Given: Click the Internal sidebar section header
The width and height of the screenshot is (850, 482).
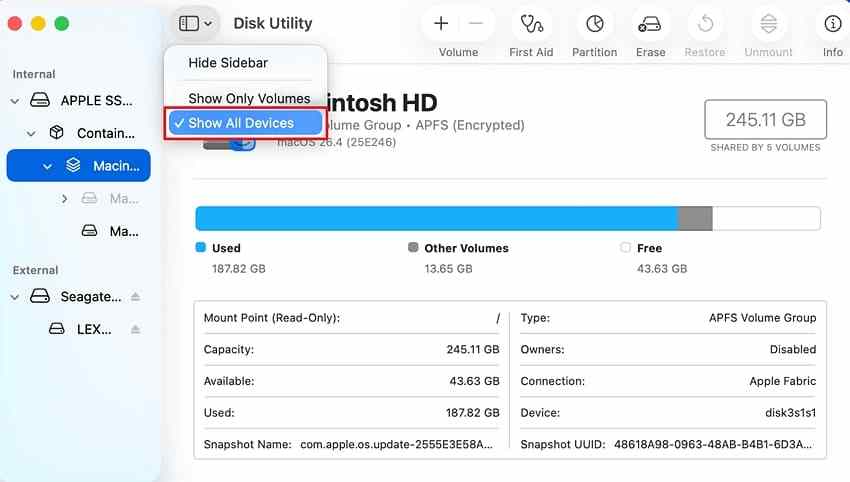Looking at the screenshot, I should click(34, 74).
